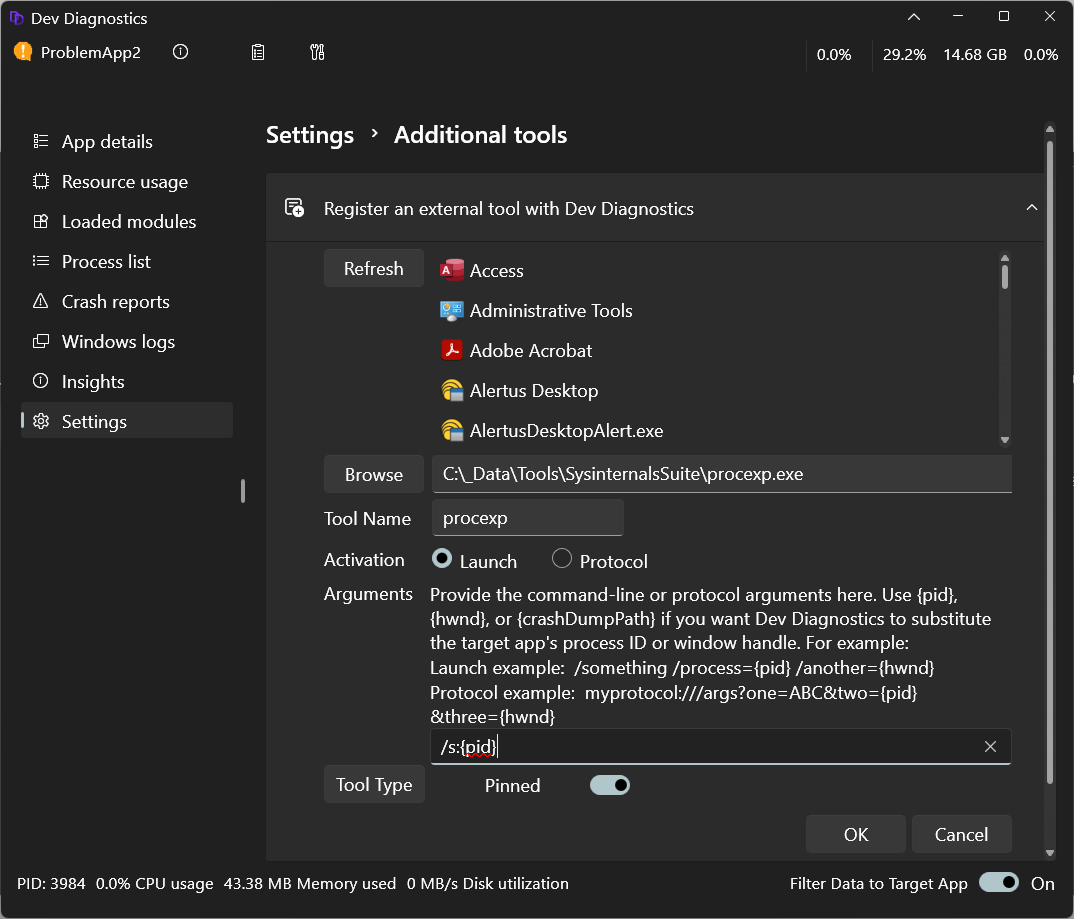Click the AlertusDesktopAlert.exe icon
Image resolution: width=1074 pixels, height=919 pixels.
(x=451, y=430)
